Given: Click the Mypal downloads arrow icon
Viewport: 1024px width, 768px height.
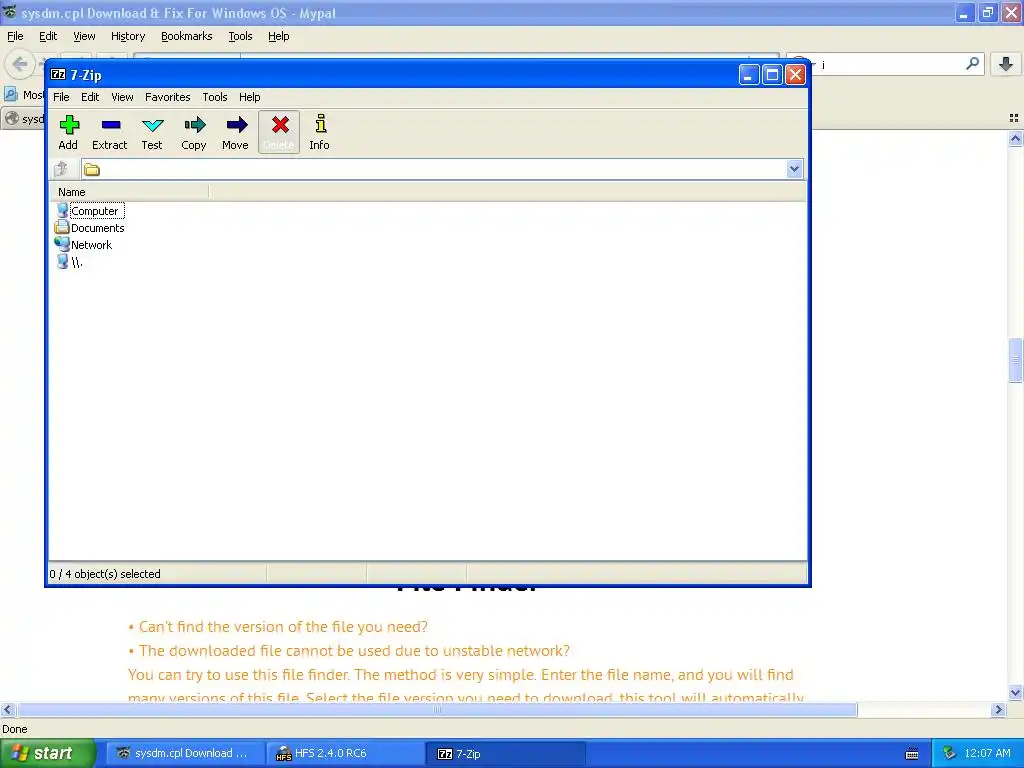Looking at the screenshot, I should (1006, 64).
